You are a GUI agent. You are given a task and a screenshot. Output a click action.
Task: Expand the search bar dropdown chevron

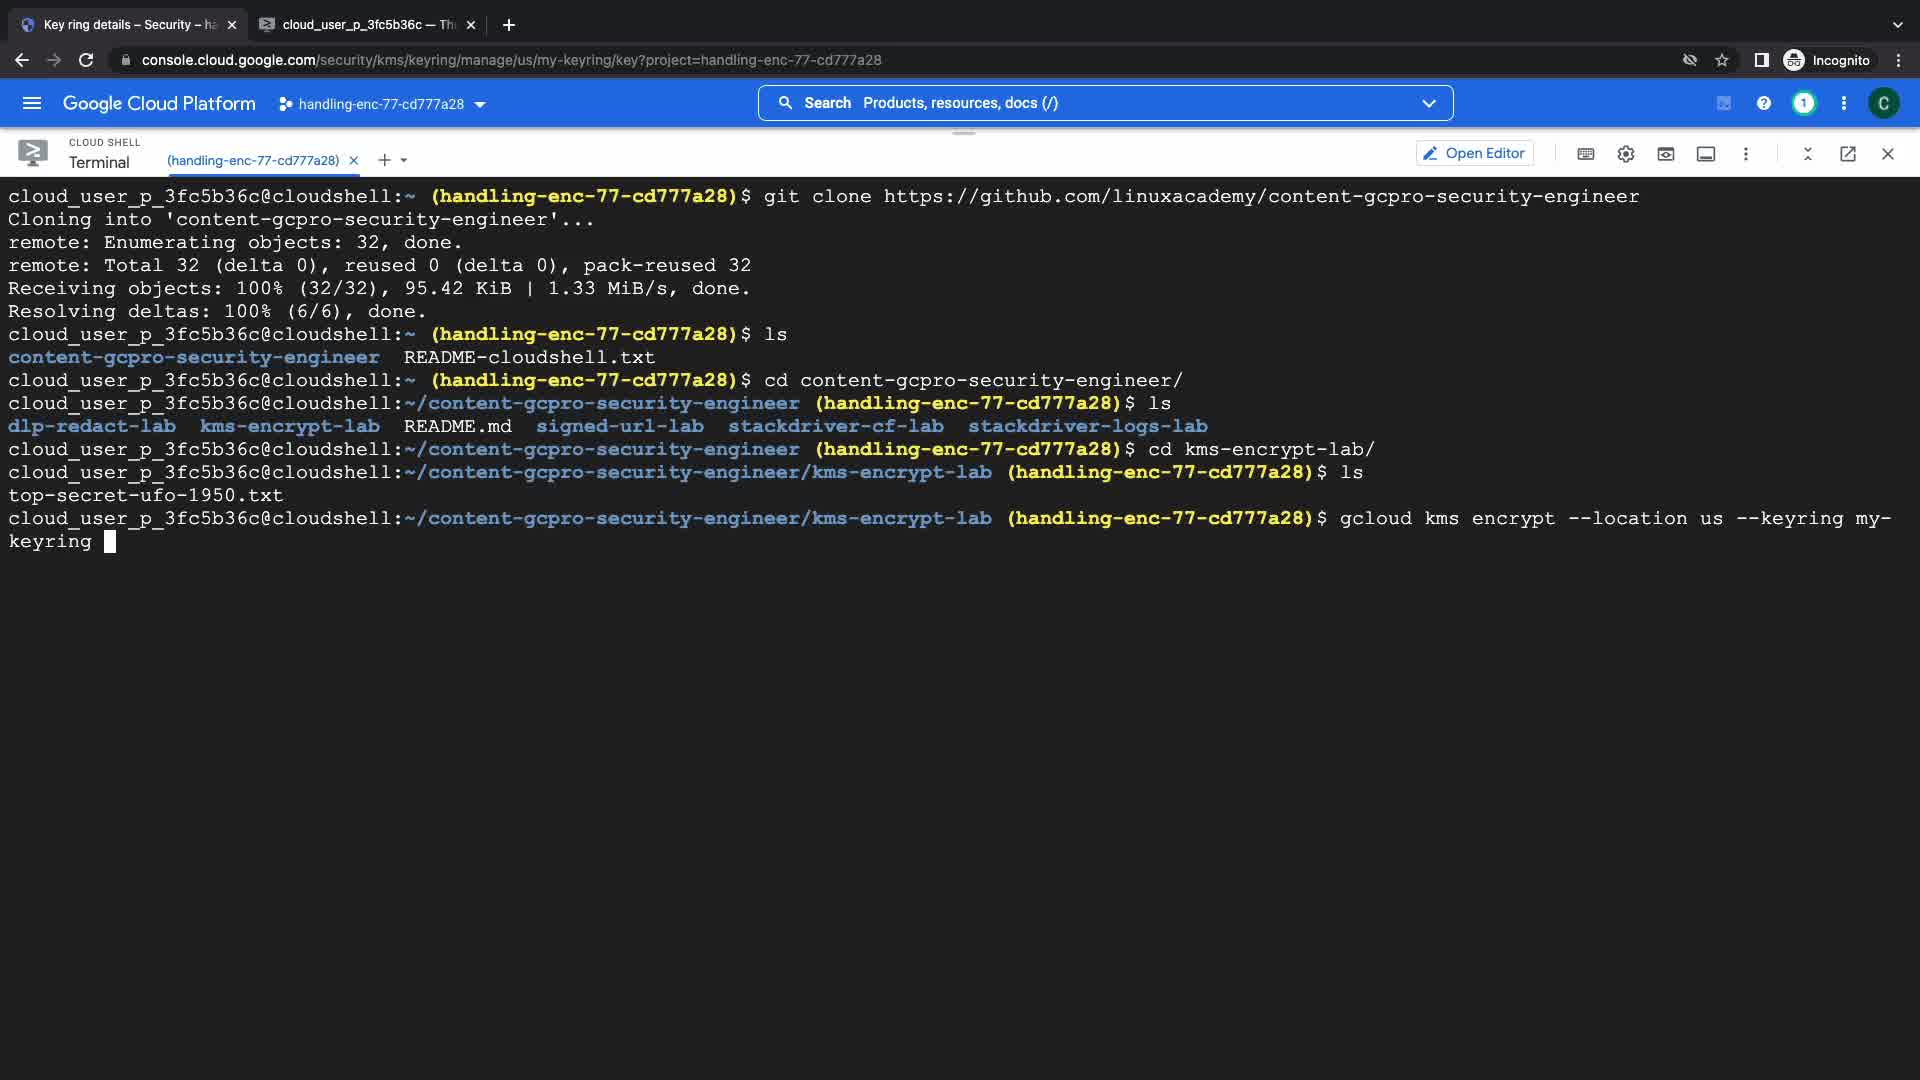pos(1428,104)
